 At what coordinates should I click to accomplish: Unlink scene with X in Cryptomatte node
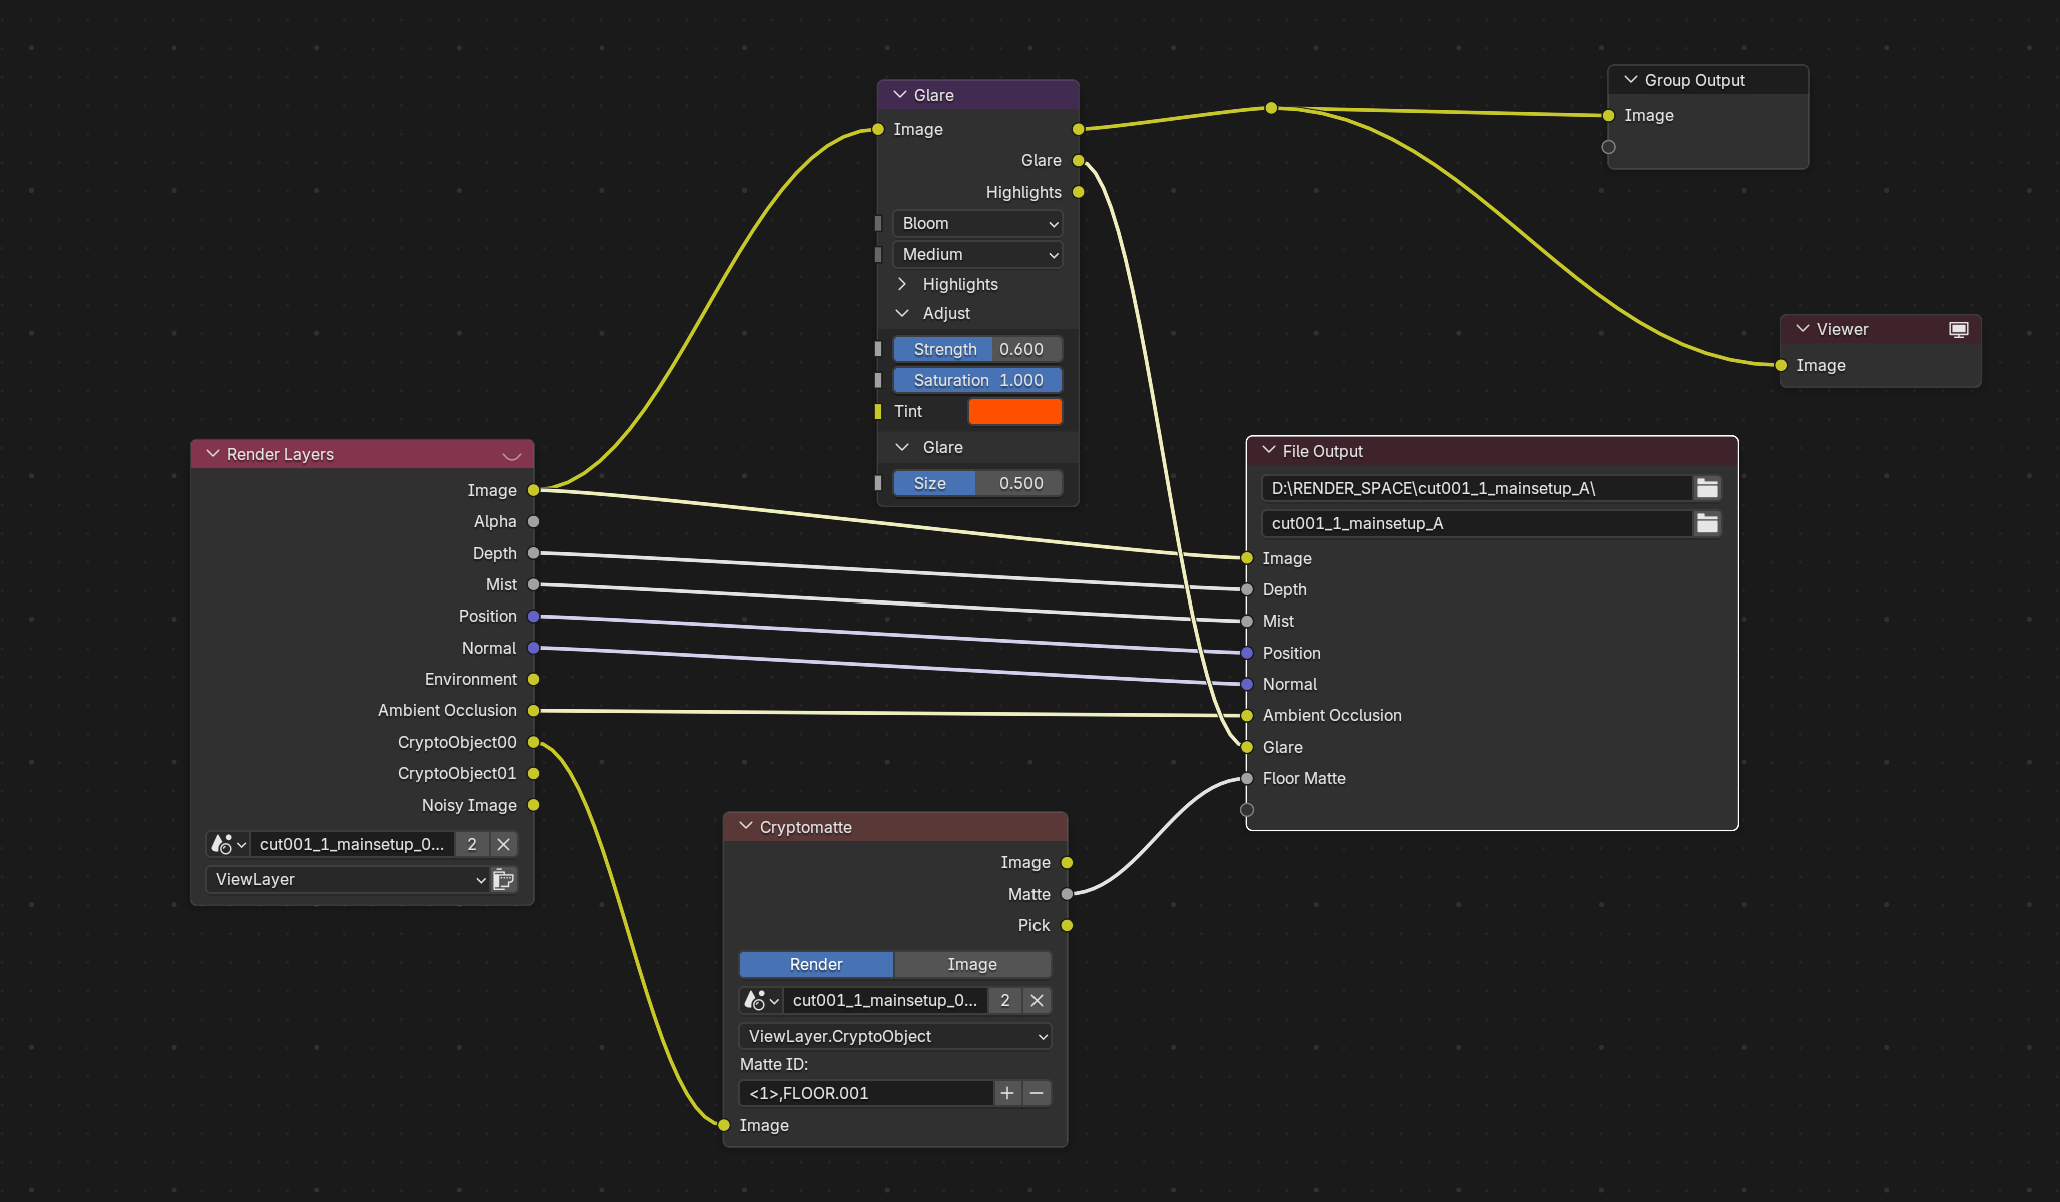(x=1037, y=1000)
